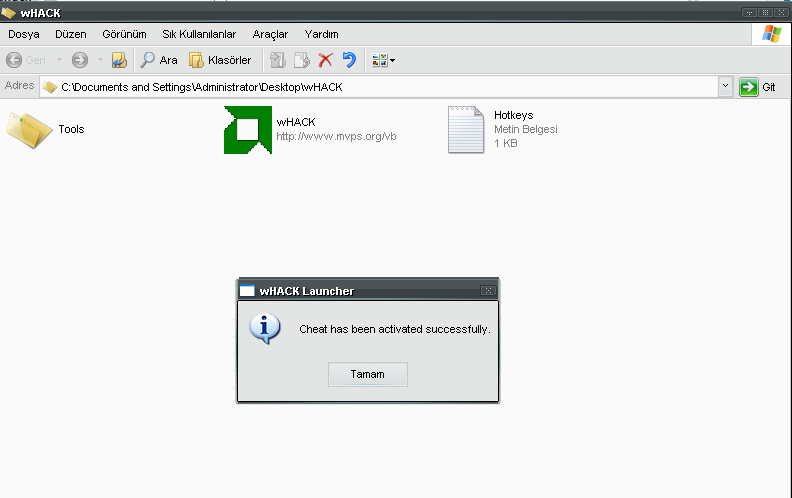Click the wHACK window title folder icon
Screen dimensions: 792x498
coord(9,13)
